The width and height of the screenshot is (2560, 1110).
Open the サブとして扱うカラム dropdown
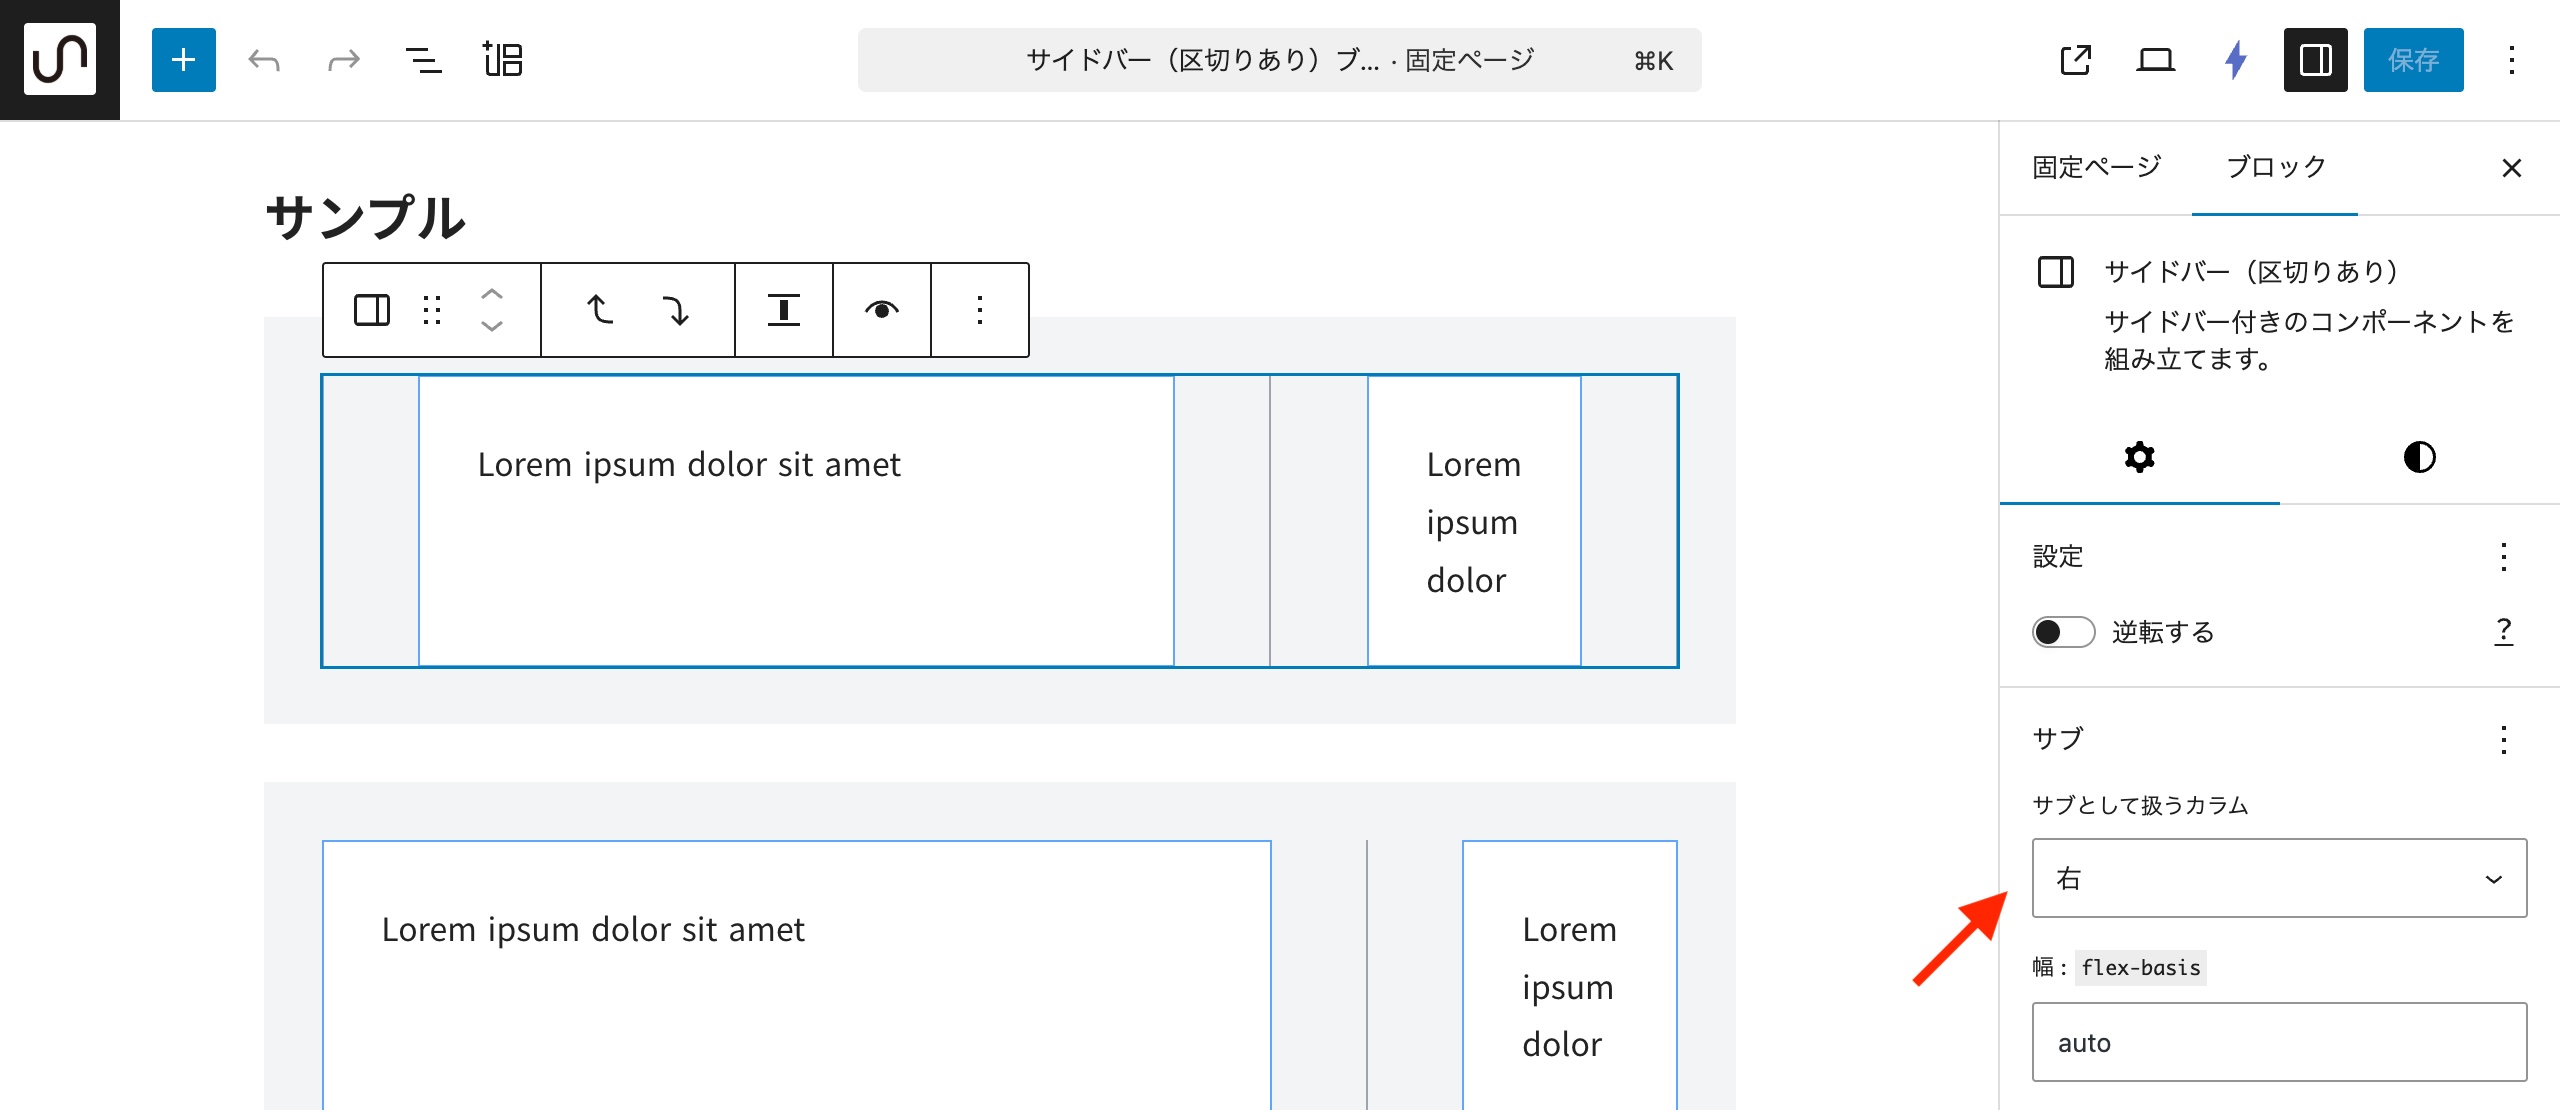pyautogui.click(x=2279, y=878)
